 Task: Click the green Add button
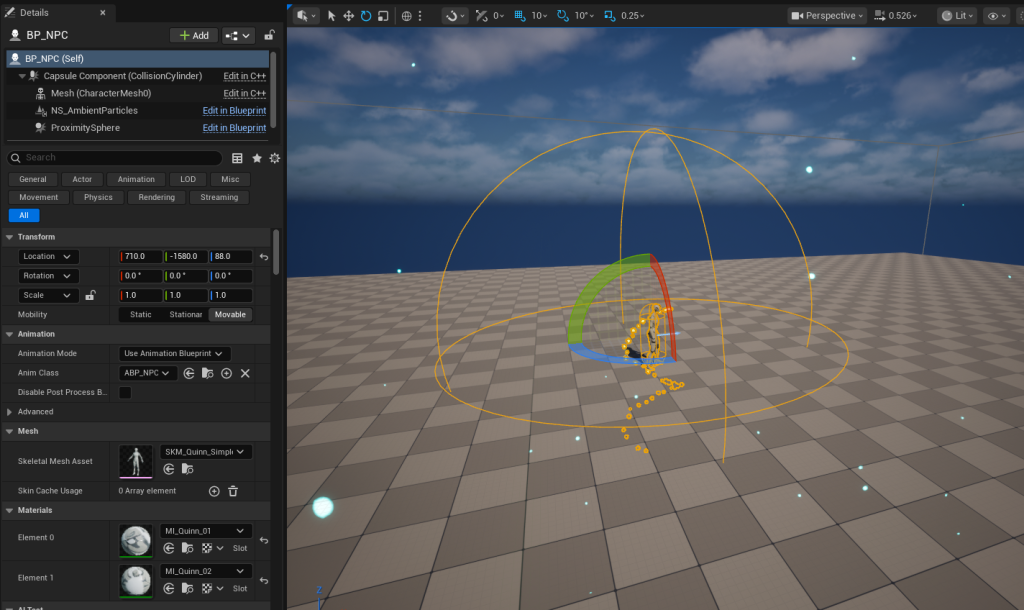[193, 34]
